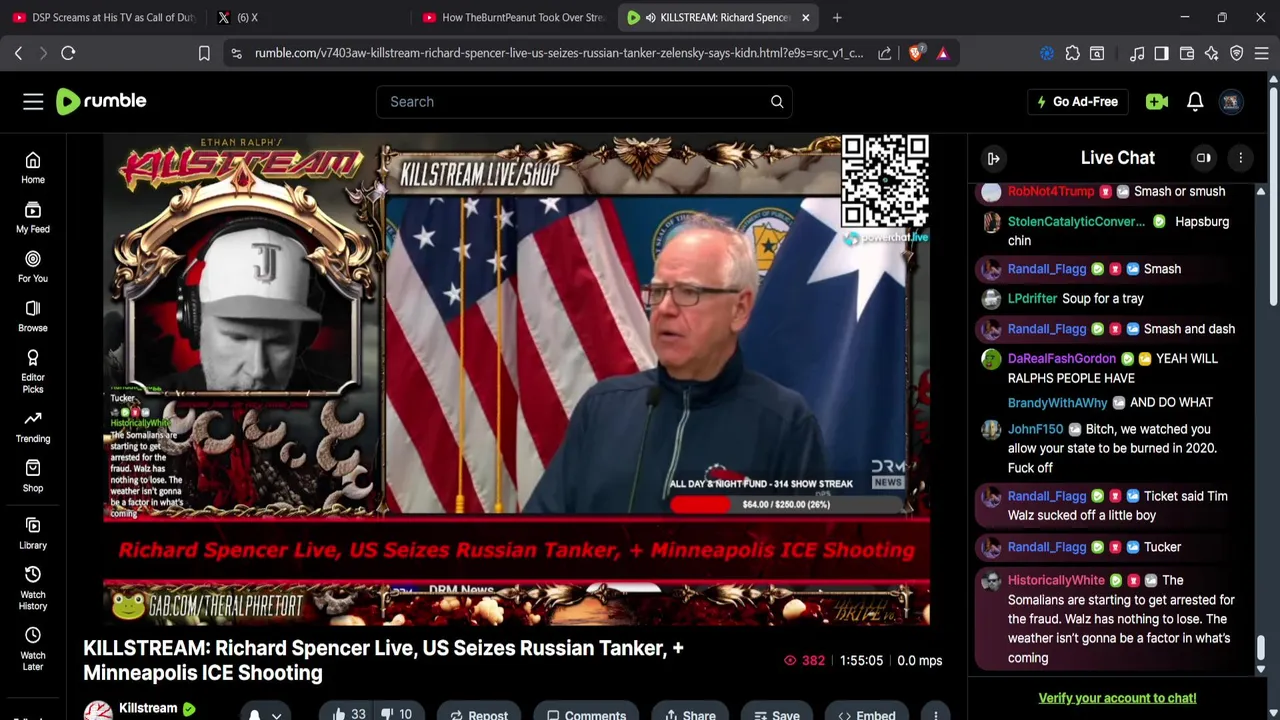Click Go Ad-Free button
Viewport: 1280px width, 720px height.
click(1076, 101)
